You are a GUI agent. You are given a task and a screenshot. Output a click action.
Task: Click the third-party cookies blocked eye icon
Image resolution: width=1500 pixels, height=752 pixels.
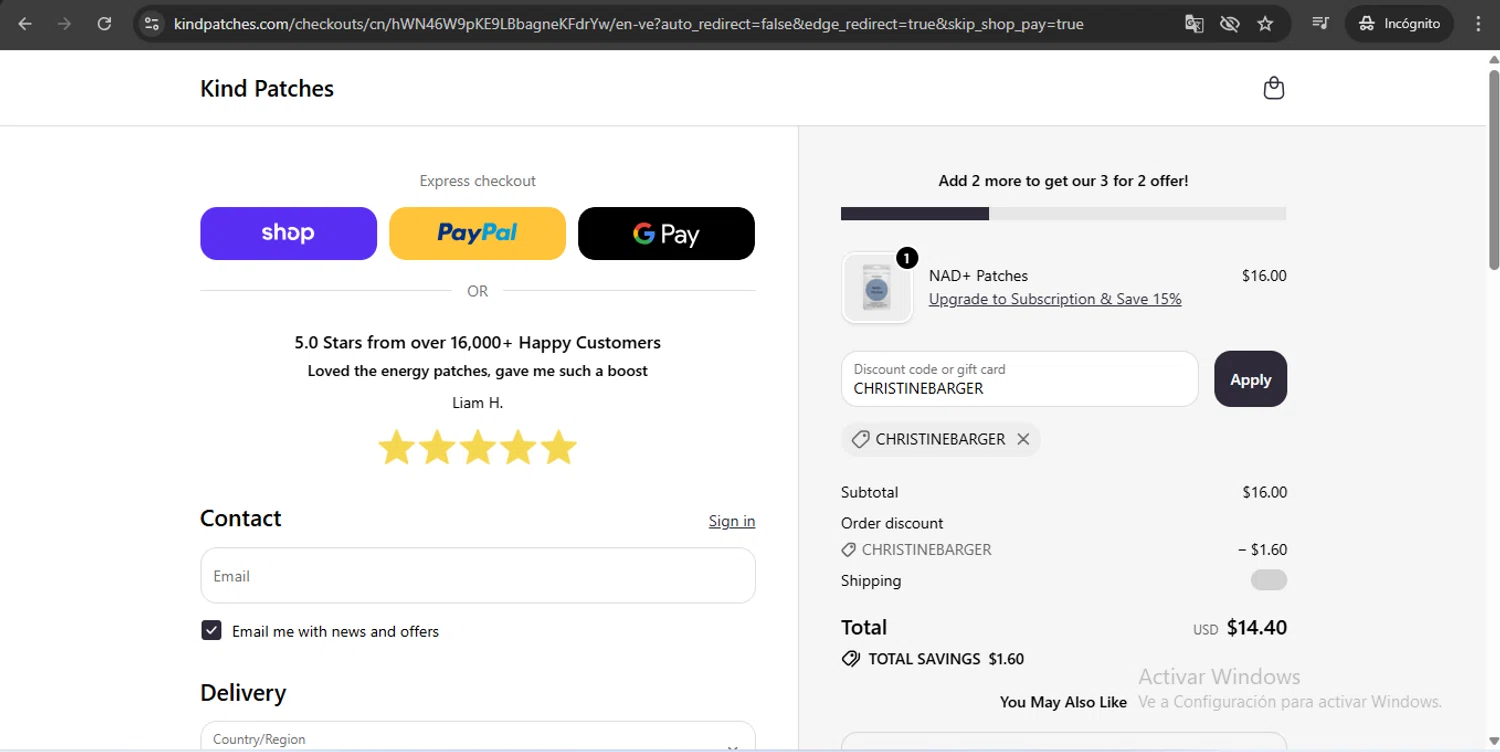pyautogui.click(x=1230, y=23)
